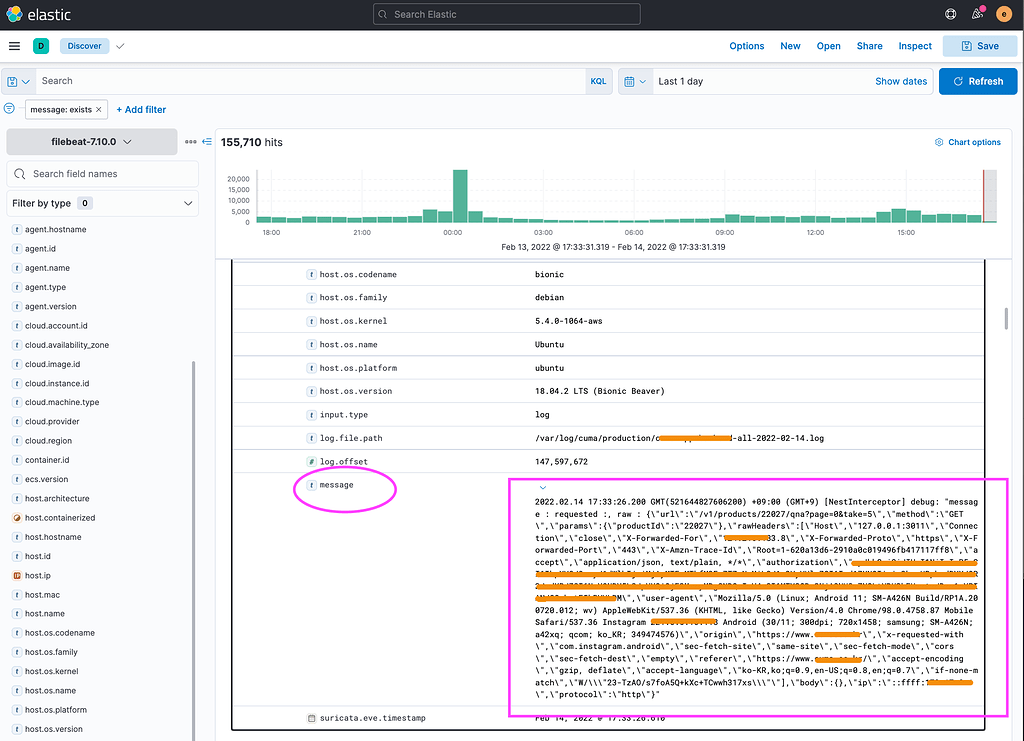1024x741 pixels.
Task: Open saved query options via disk icon
Action: [17, 80]
